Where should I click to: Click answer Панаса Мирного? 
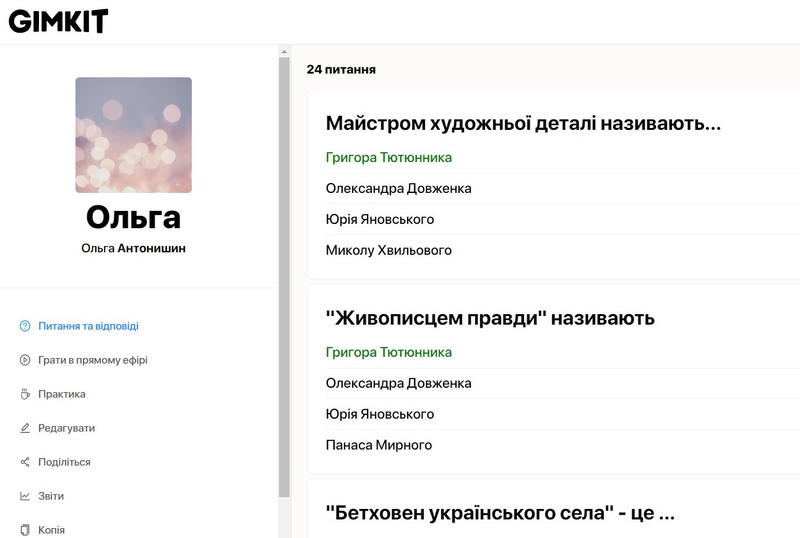click(379, 445)
